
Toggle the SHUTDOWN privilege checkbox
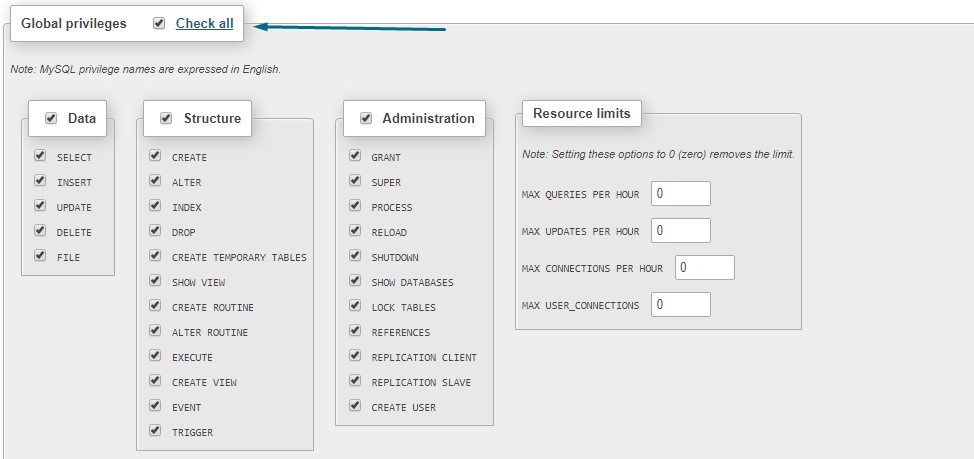click(355, 255)
